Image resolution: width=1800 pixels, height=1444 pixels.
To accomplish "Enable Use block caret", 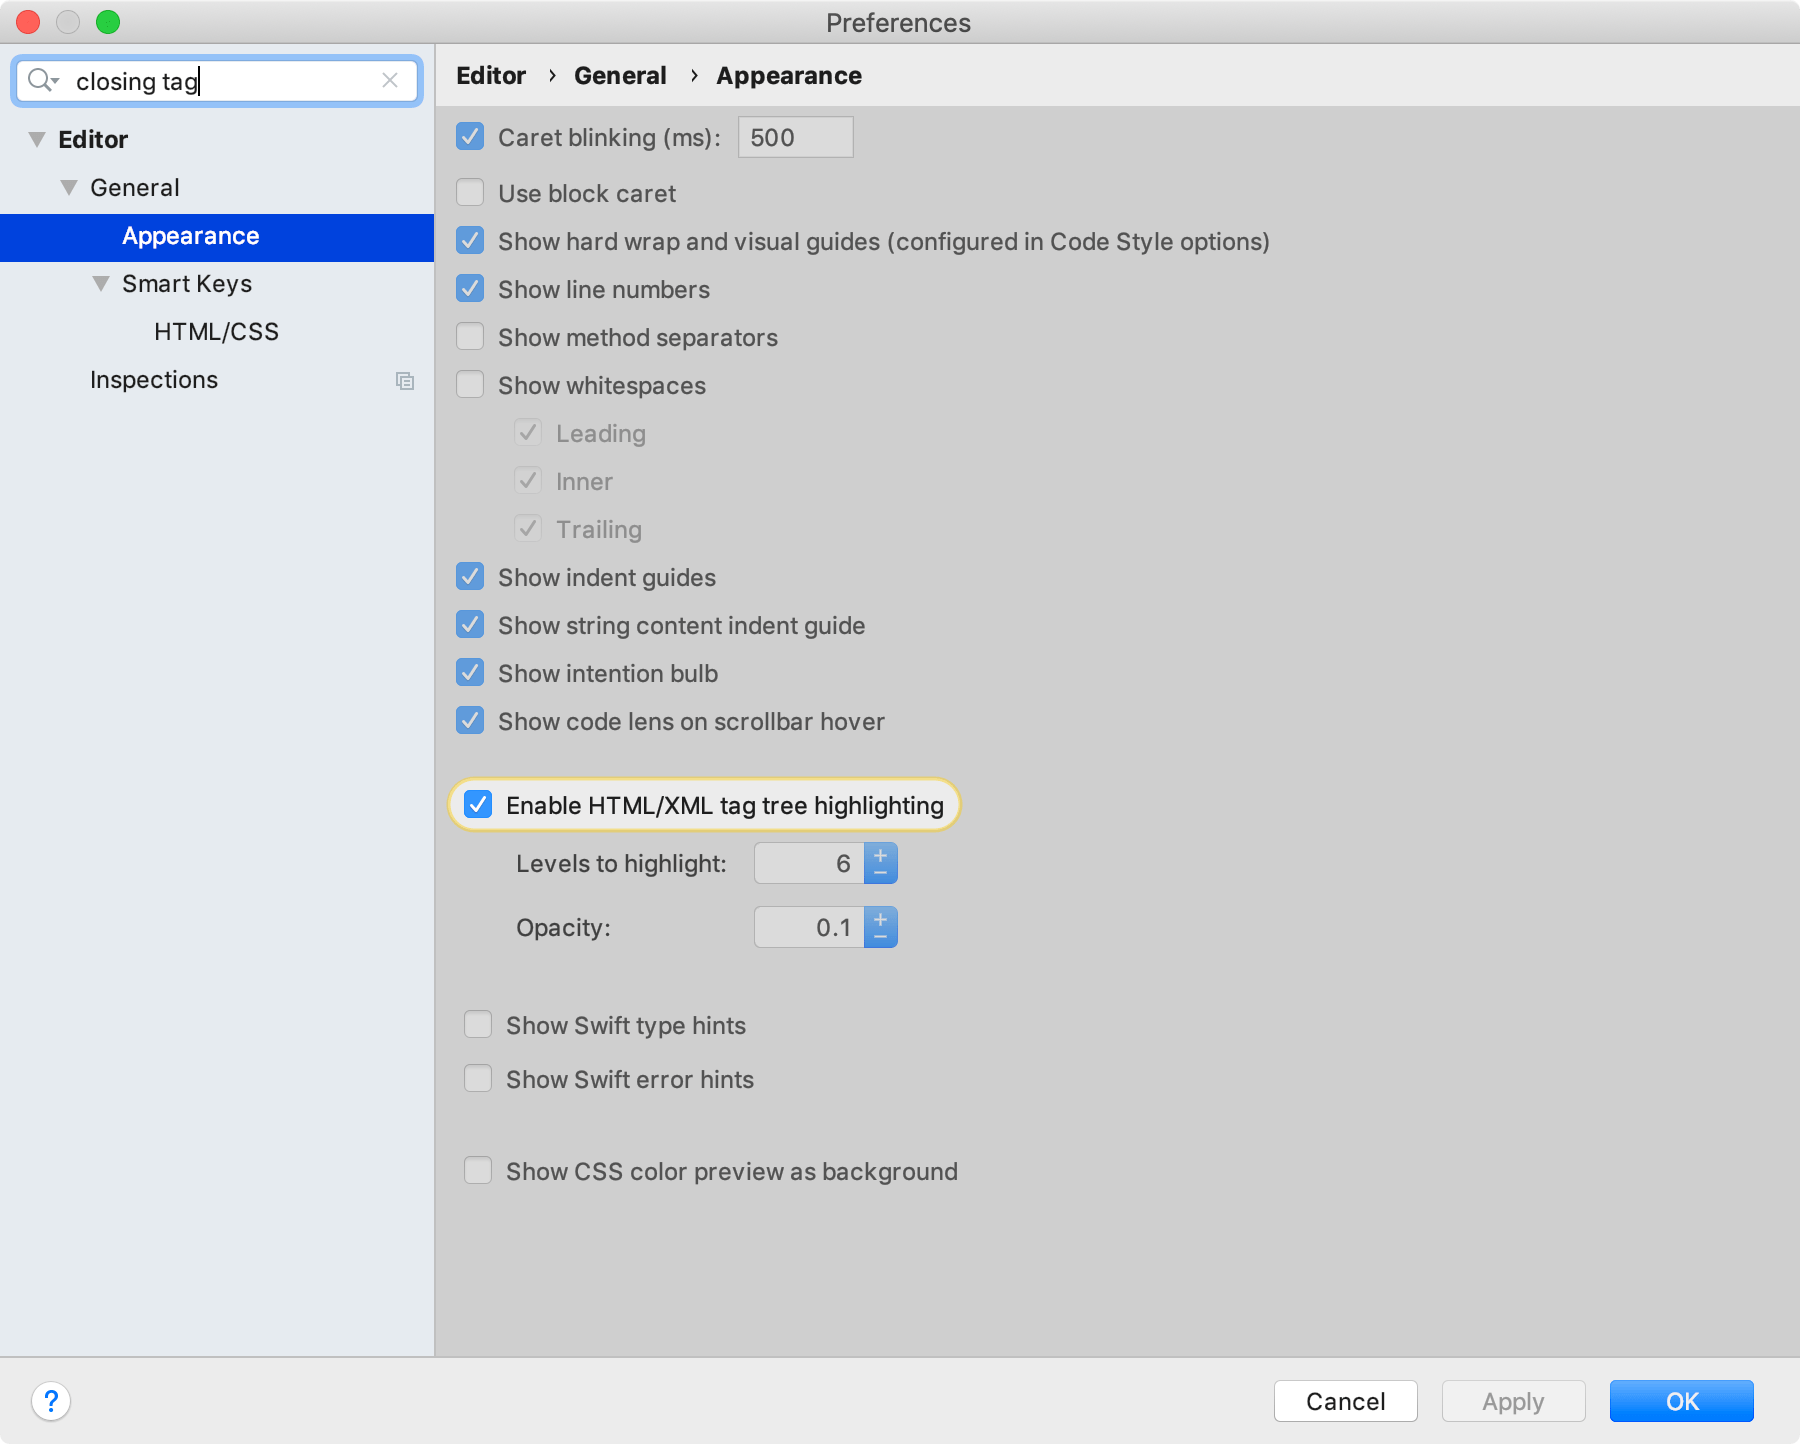I will tap(470, 193).
